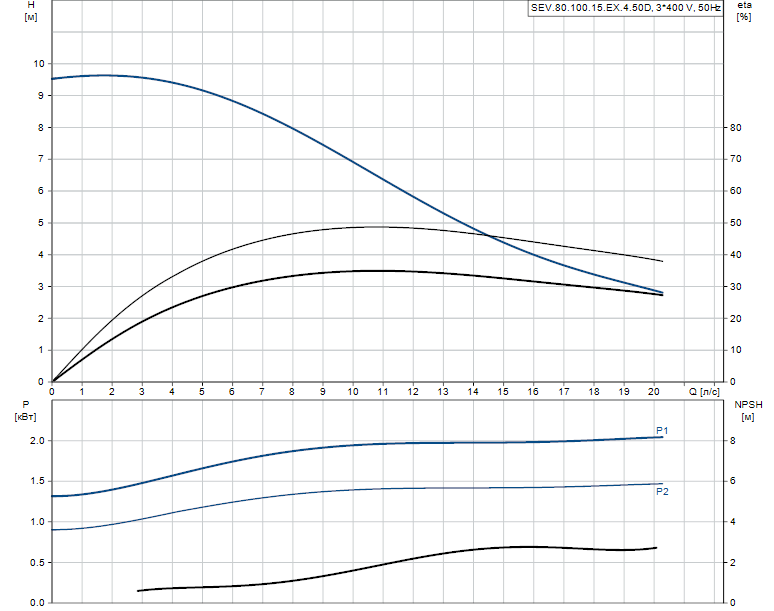Click the 11 tick on the Q axis

click(x=383, y=392)
